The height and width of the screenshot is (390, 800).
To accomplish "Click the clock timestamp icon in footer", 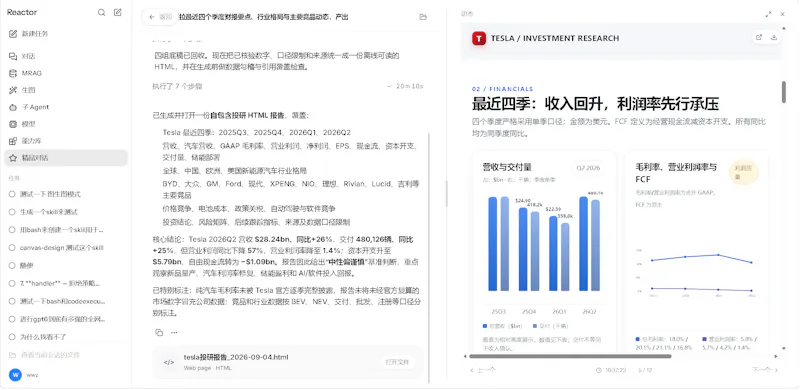I will [598, 370].
